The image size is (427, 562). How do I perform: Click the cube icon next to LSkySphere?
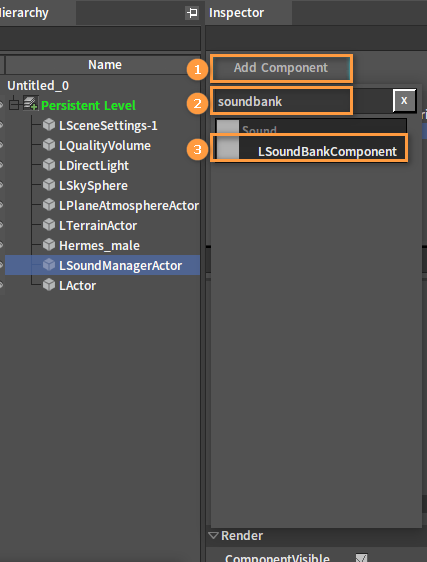click(x=49, y=185)
